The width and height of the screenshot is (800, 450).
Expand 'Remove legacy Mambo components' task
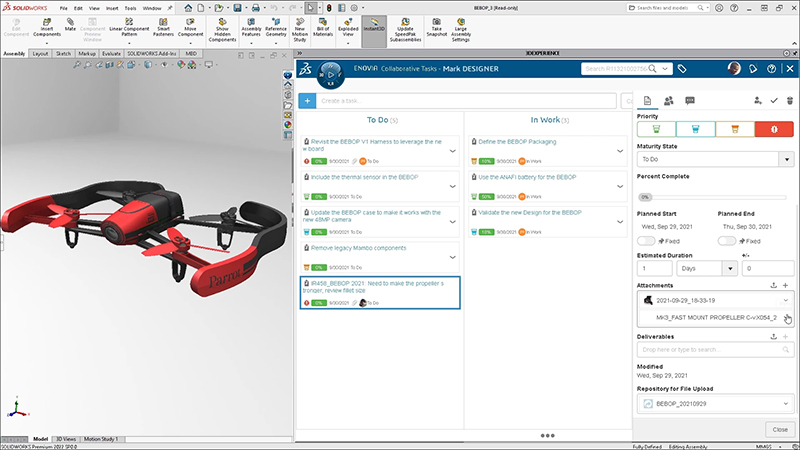pyautogui.click(x=453, y=257)
